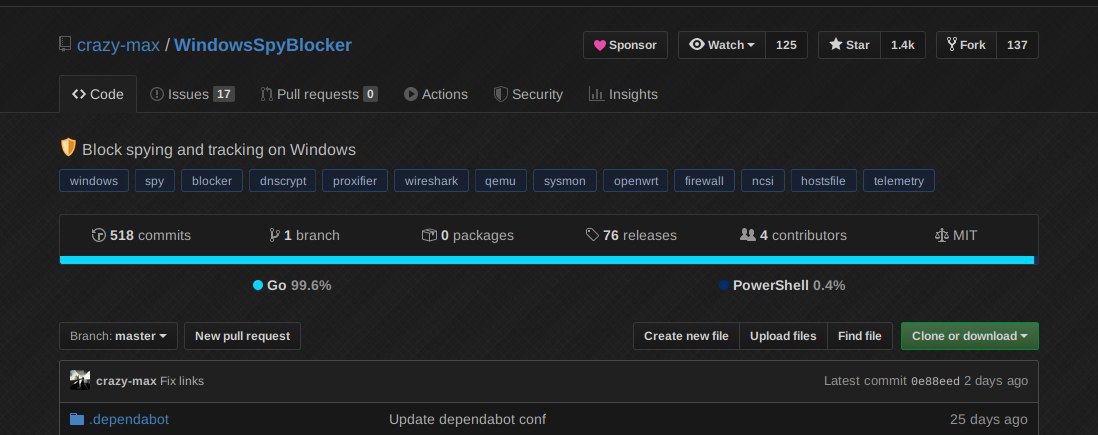Click the repository book icon beside crazy-max
This screenshot has height=435, width=1098.
[65, 44]
